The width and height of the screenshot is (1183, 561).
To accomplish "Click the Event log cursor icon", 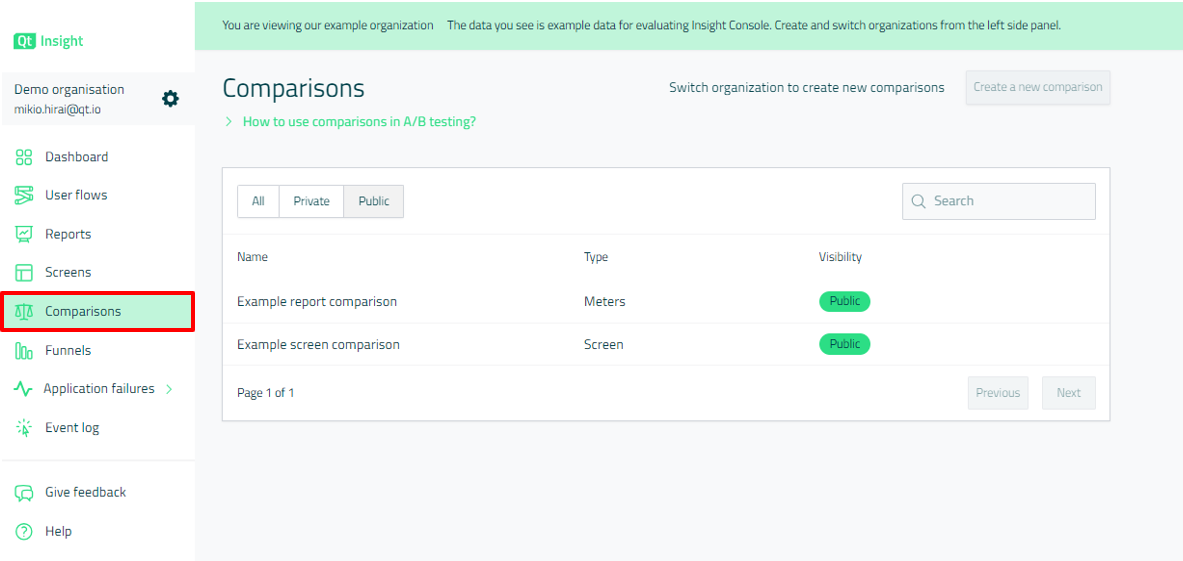I will pos(24,428).
